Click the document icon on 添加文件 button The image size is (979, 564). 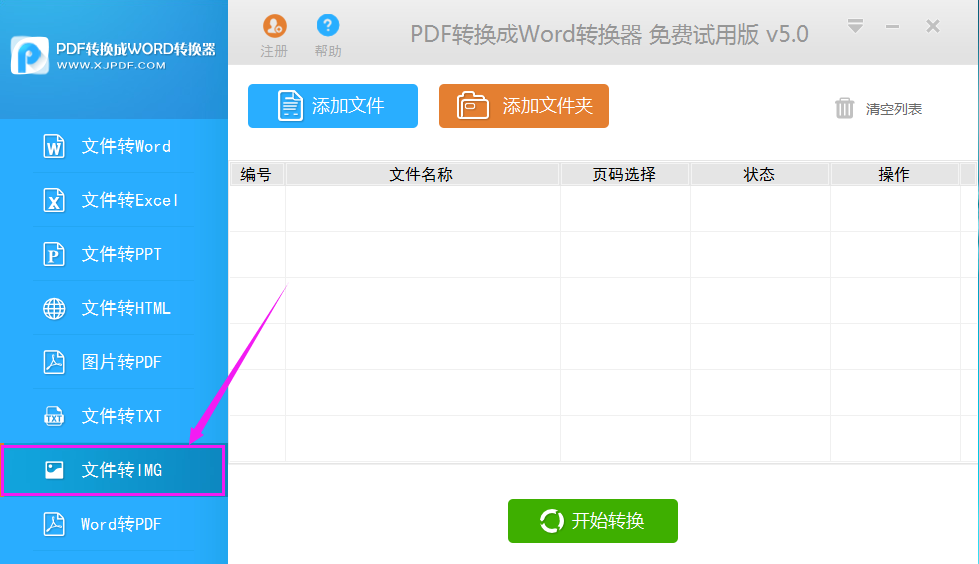(290, 106)
